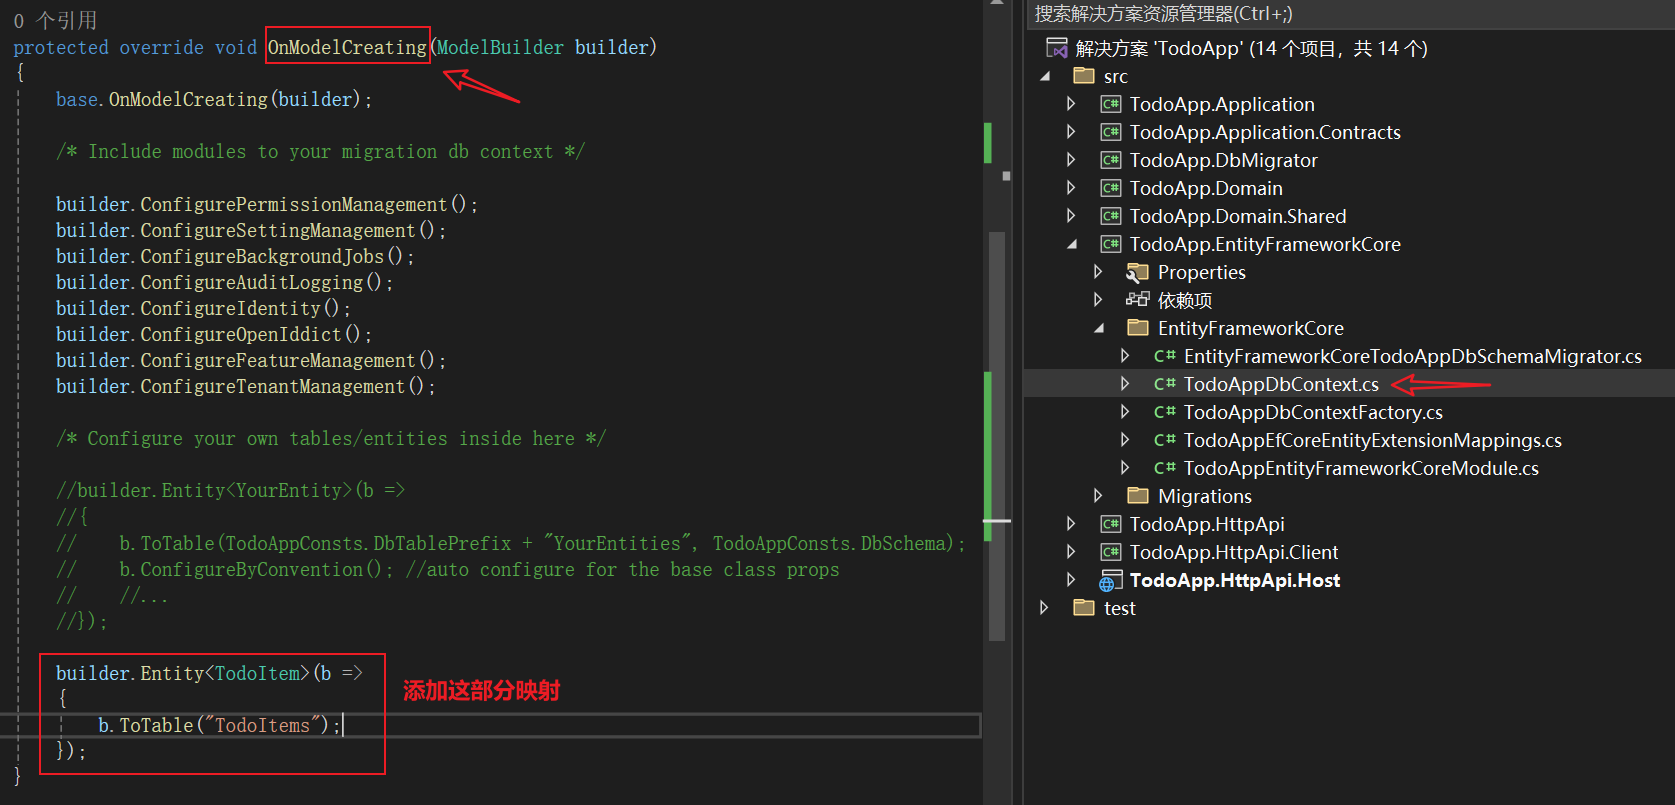Click the TodoApp.DbMigrator project icon
This screenshot has height=805, width=1675.
tap(1110, 160)
